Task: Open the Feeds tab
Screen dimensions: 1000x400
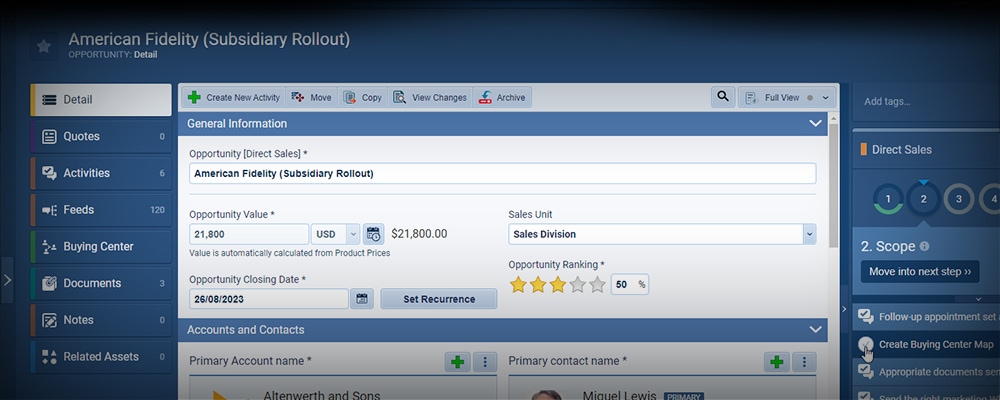Action: (101, 210)
